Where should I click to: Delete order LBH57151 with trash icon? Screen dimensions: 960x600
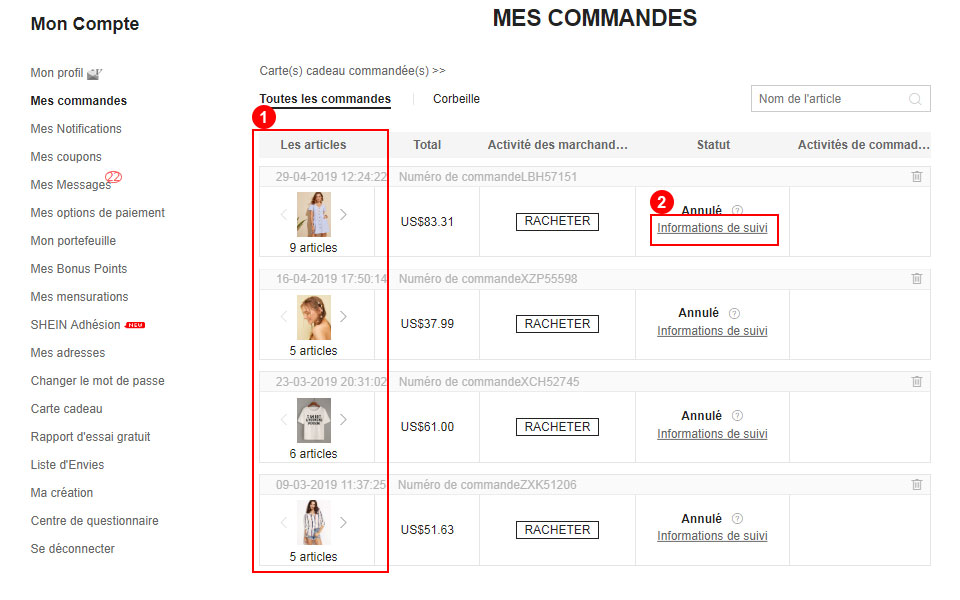(x=917, y=177)
